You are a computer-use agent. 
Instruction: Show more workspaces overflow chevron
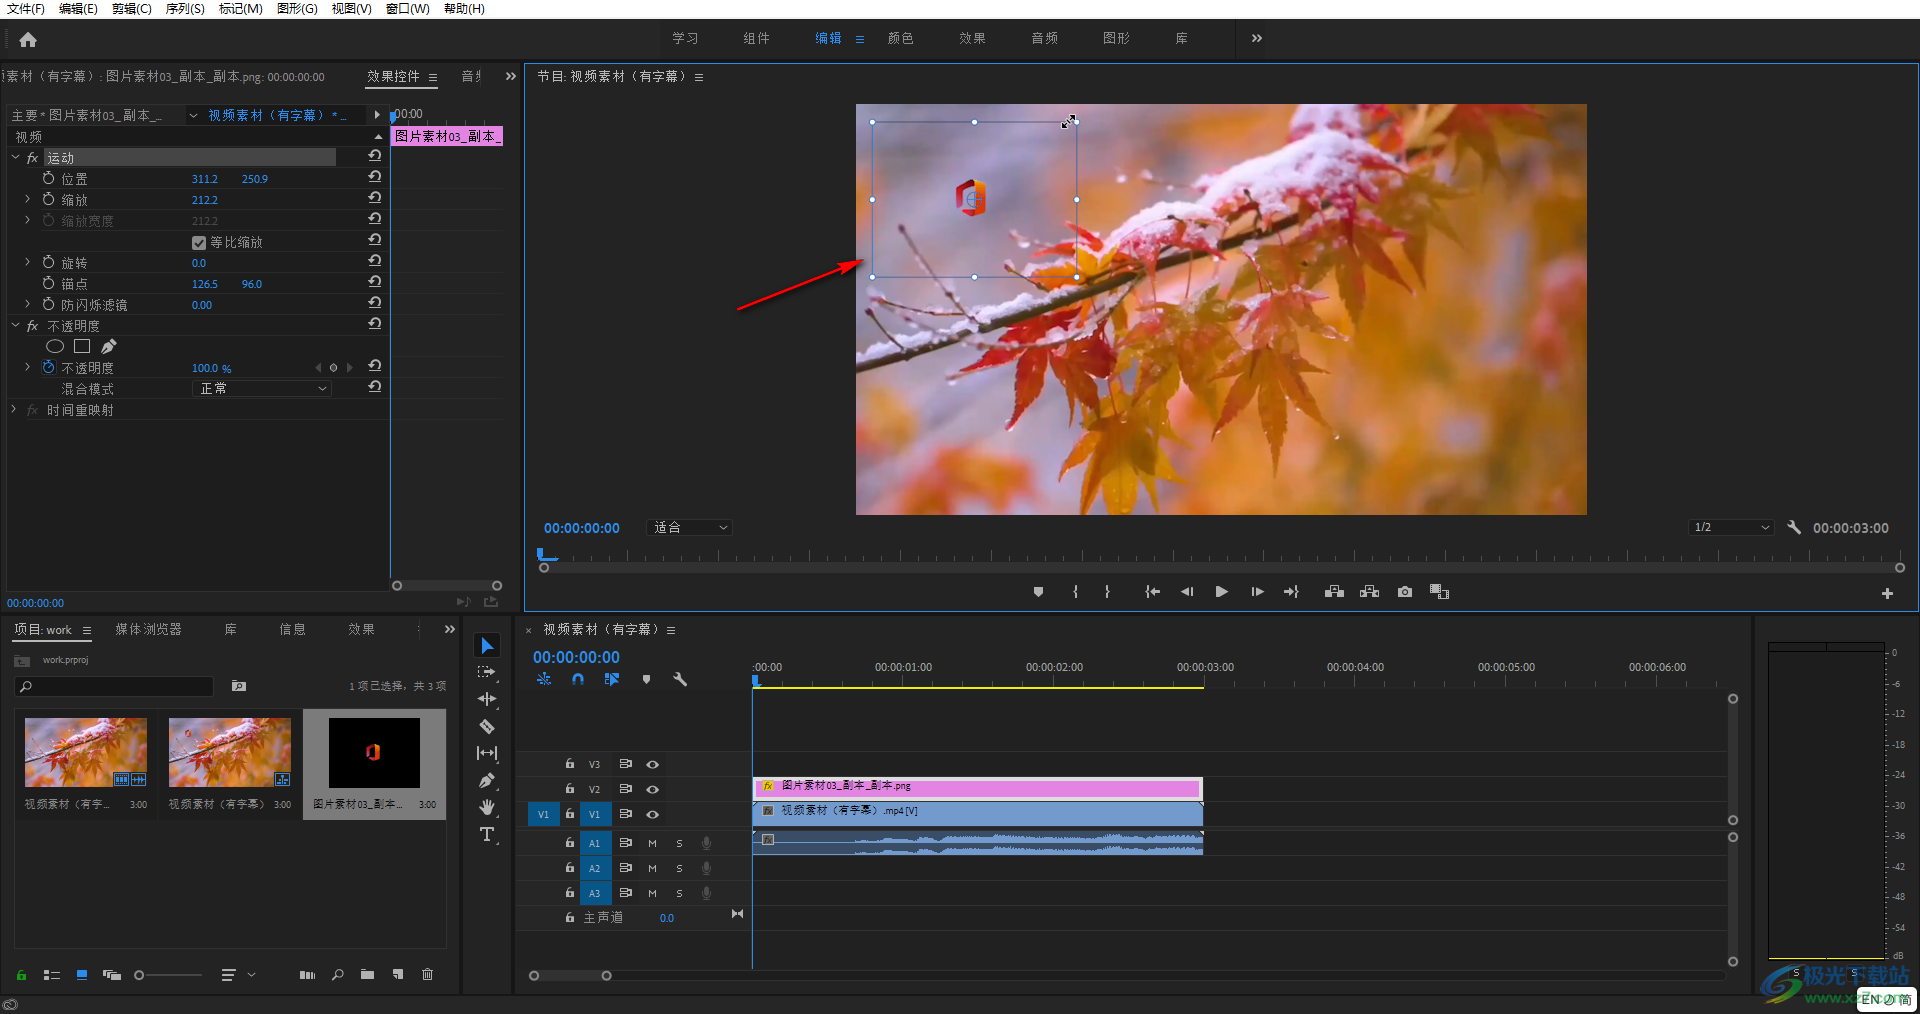pyautogui.click(x=1257, y=38)
